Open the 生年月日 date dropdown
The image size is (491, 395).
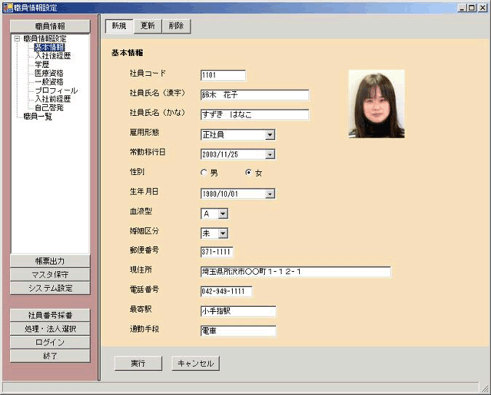pos(270,194)
